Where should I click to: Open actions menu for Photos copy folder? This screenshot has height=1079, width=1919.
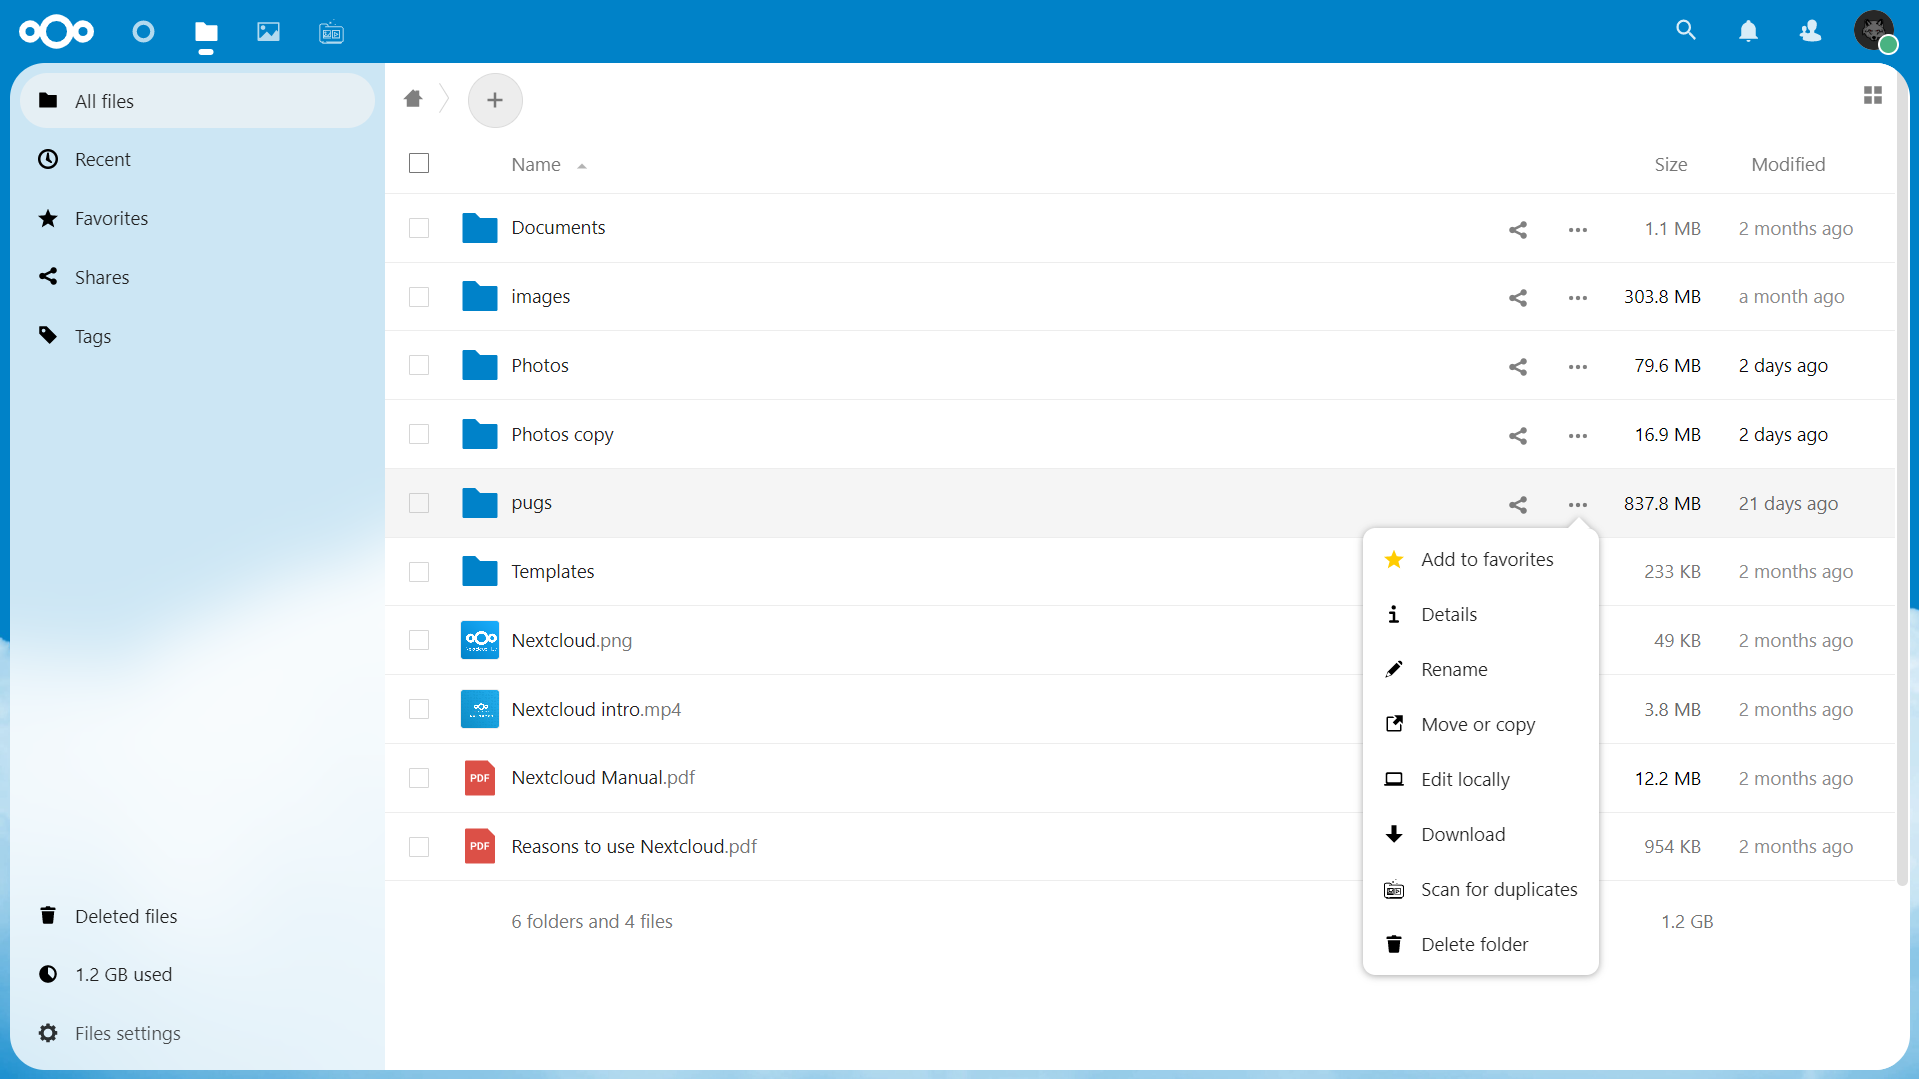click(x=1578, y=436)
